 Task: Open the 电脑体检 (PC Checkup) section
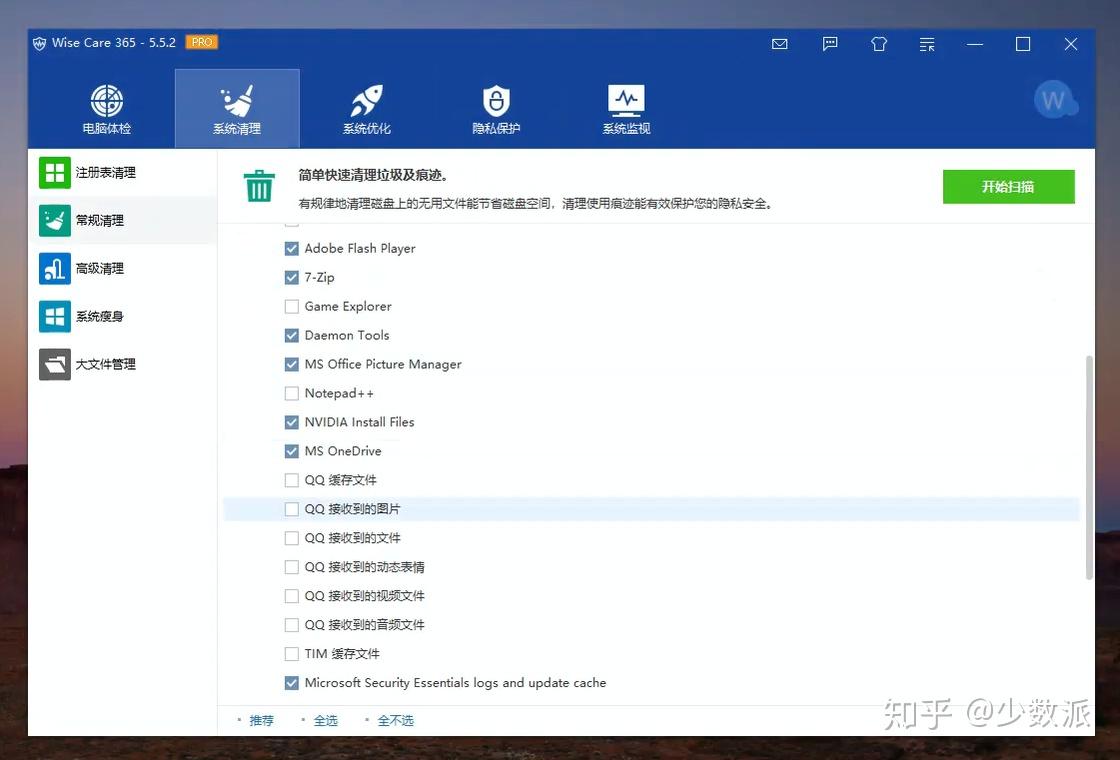(x=106, y=107)
